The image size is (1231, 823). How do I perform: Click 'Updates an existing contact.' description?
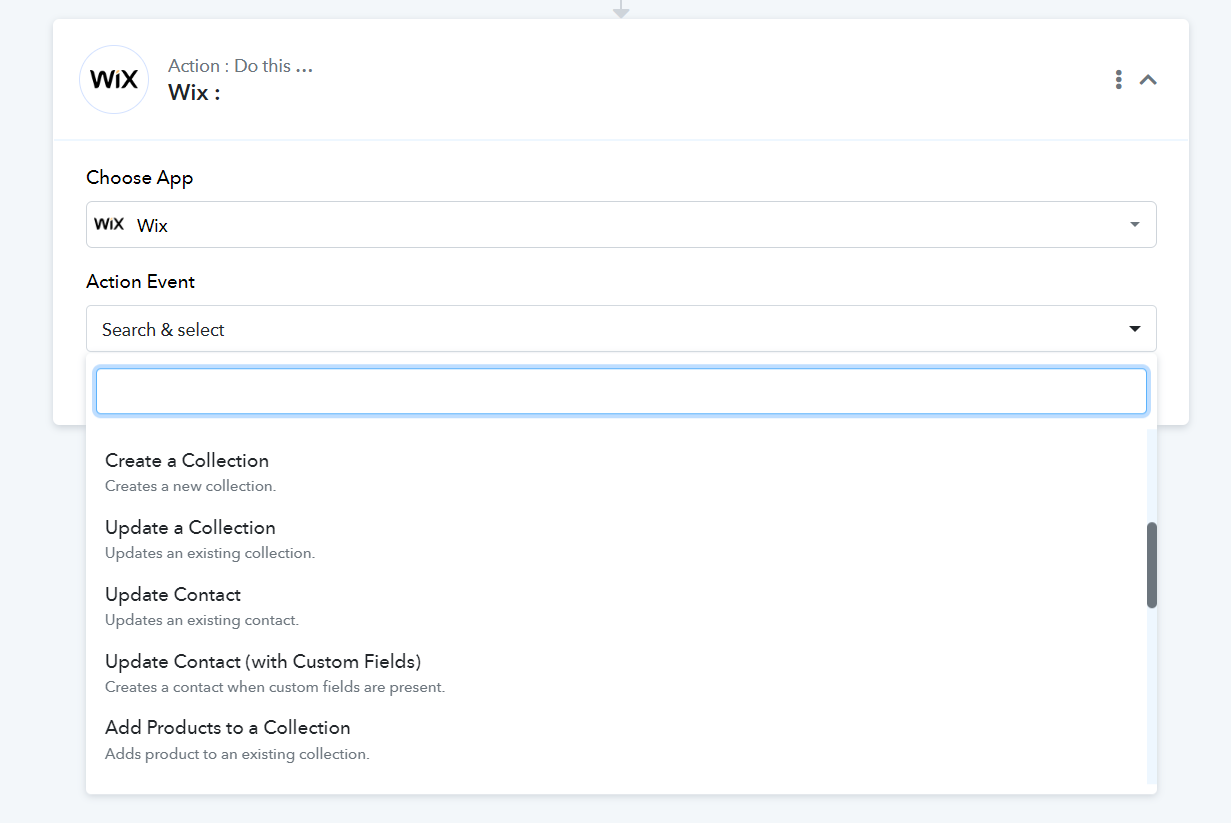(202, 620)
